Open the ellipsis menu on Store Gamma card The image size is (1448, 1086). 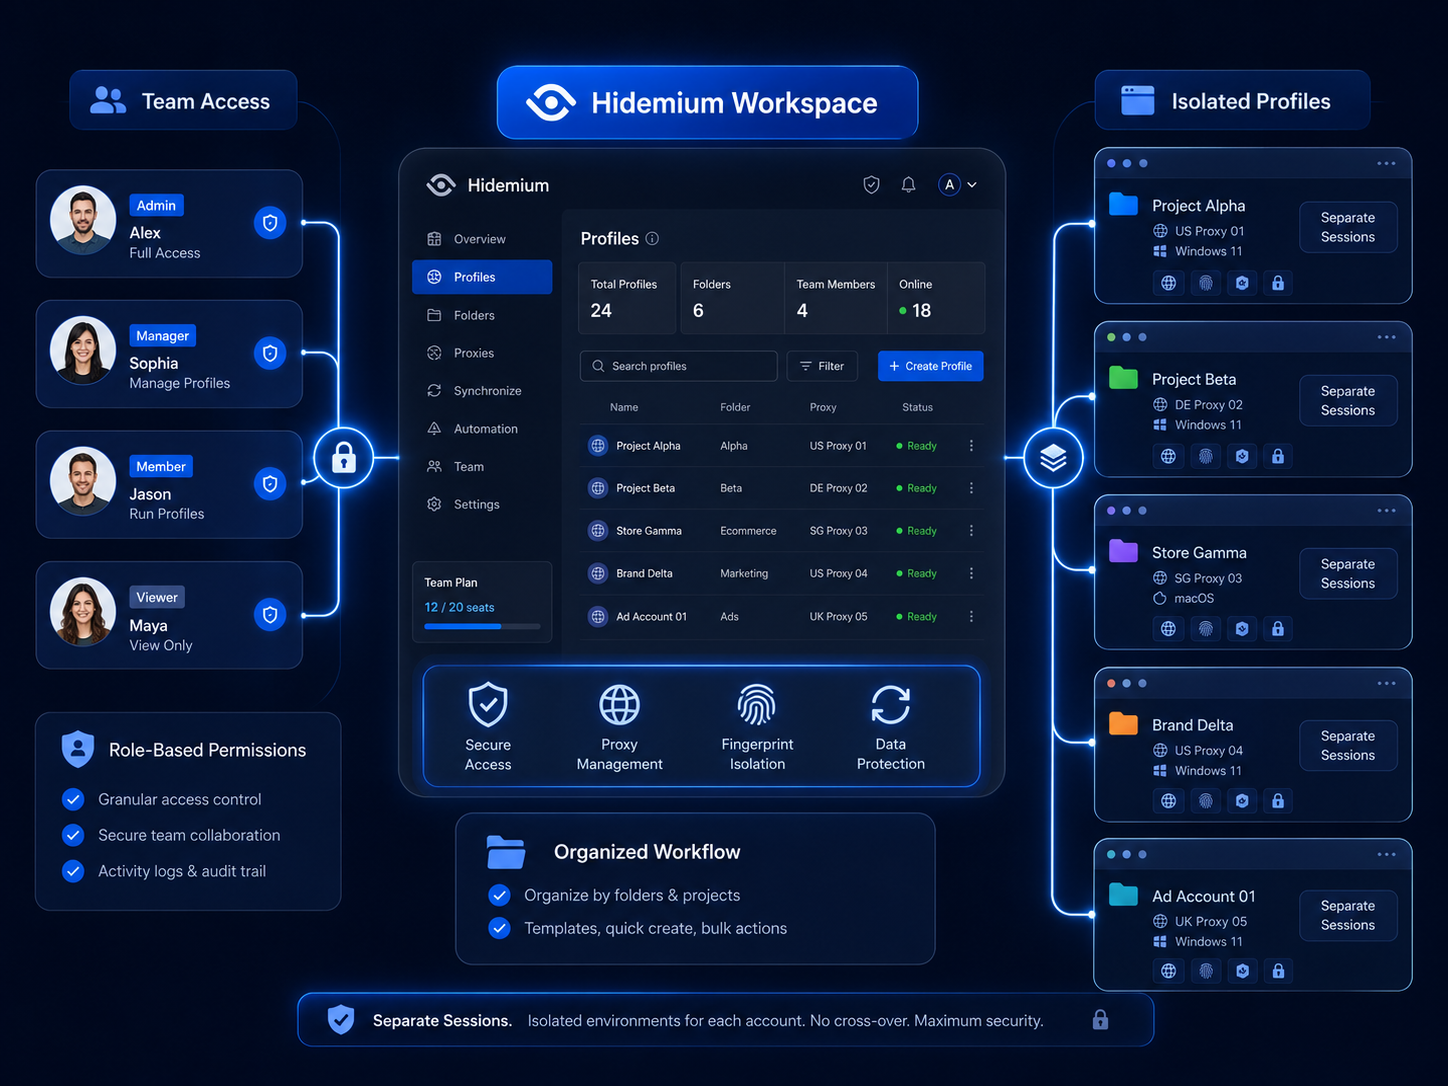[1386, 510]
